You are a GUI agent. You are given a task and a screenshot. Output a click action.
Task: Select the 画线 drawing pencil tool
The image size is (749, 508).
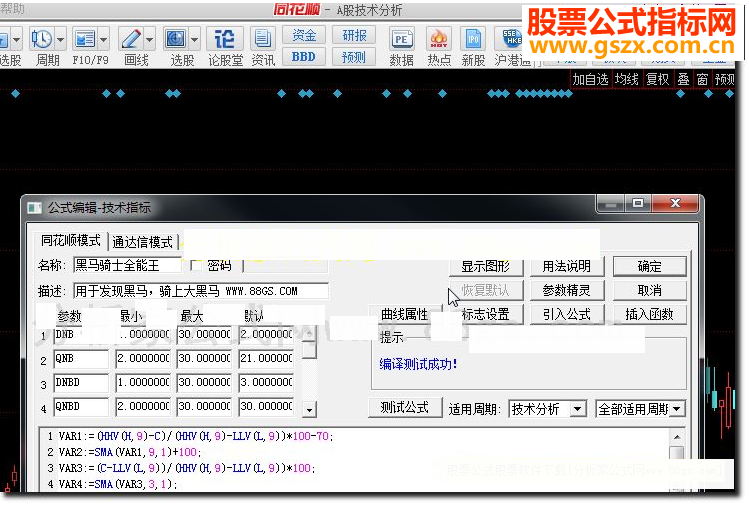pyautogui.click(x=130, y=39)
